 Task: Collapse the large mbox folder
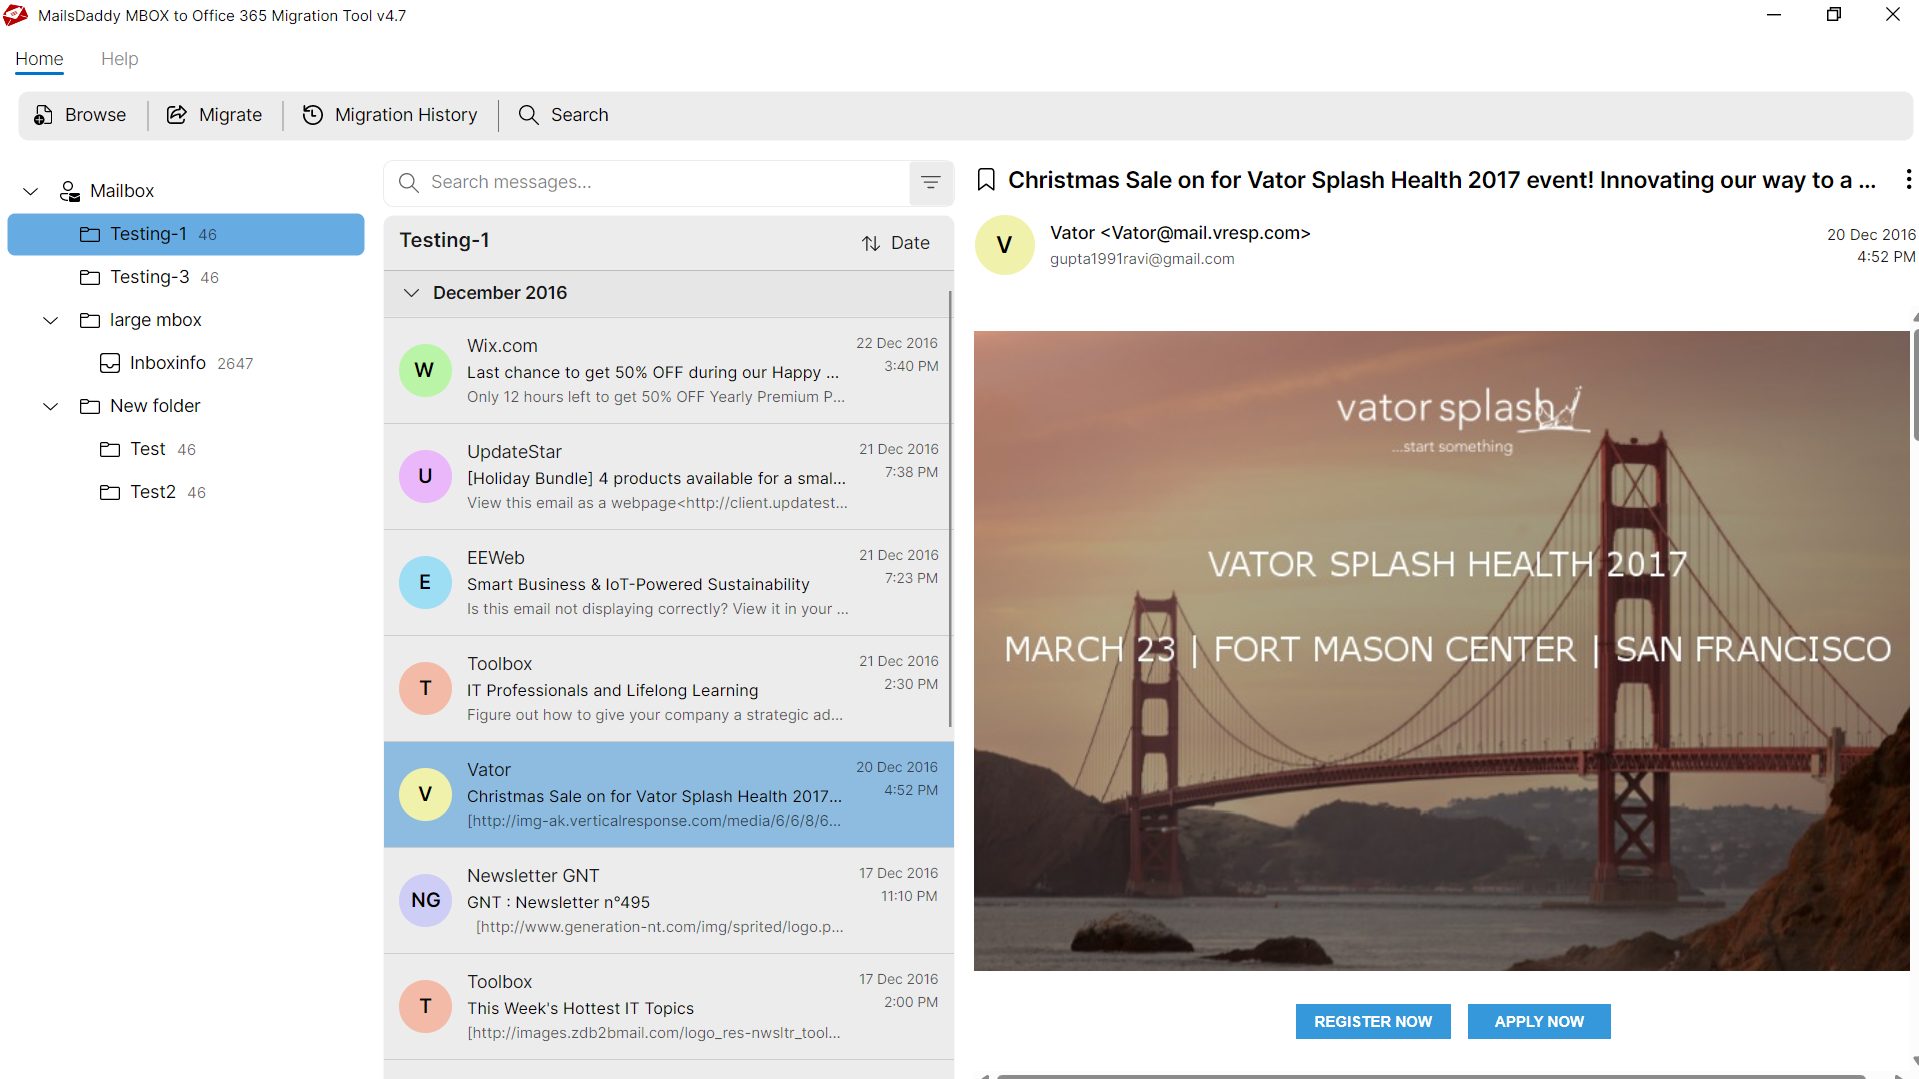51,320
